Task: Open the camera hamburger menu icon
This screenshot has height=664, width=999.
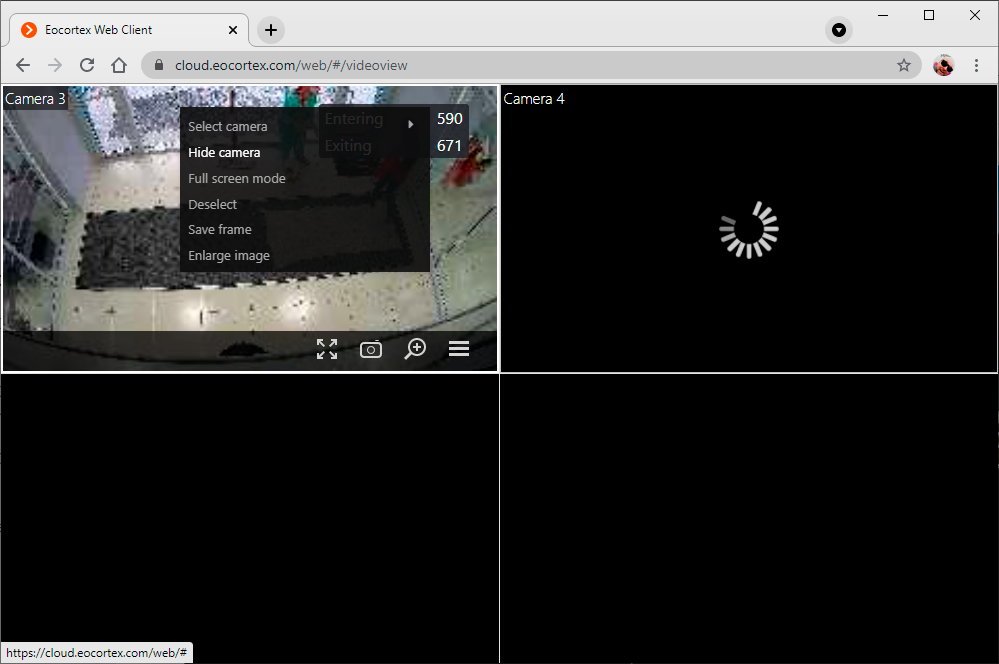Action: 459,349
